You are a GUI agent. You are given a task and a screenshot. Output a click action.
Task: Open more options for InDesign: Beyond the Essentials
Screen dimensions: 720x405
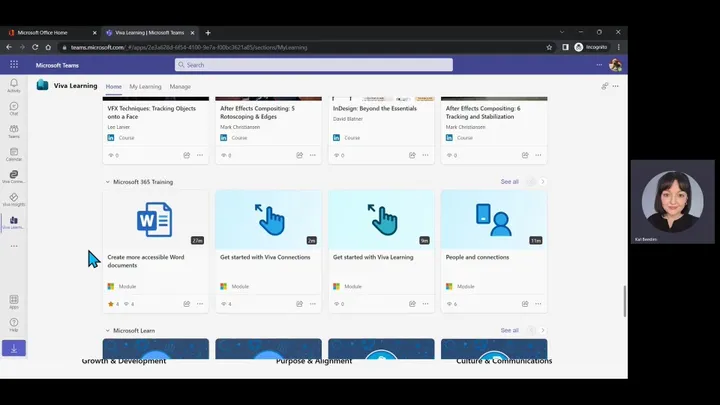tap(425, 155)
